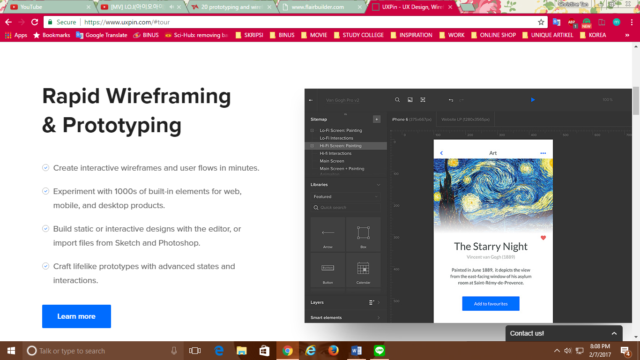Click the Add to favourites button
The height and width of the screenshot is (360, 640).
click(x=491, y=304)
